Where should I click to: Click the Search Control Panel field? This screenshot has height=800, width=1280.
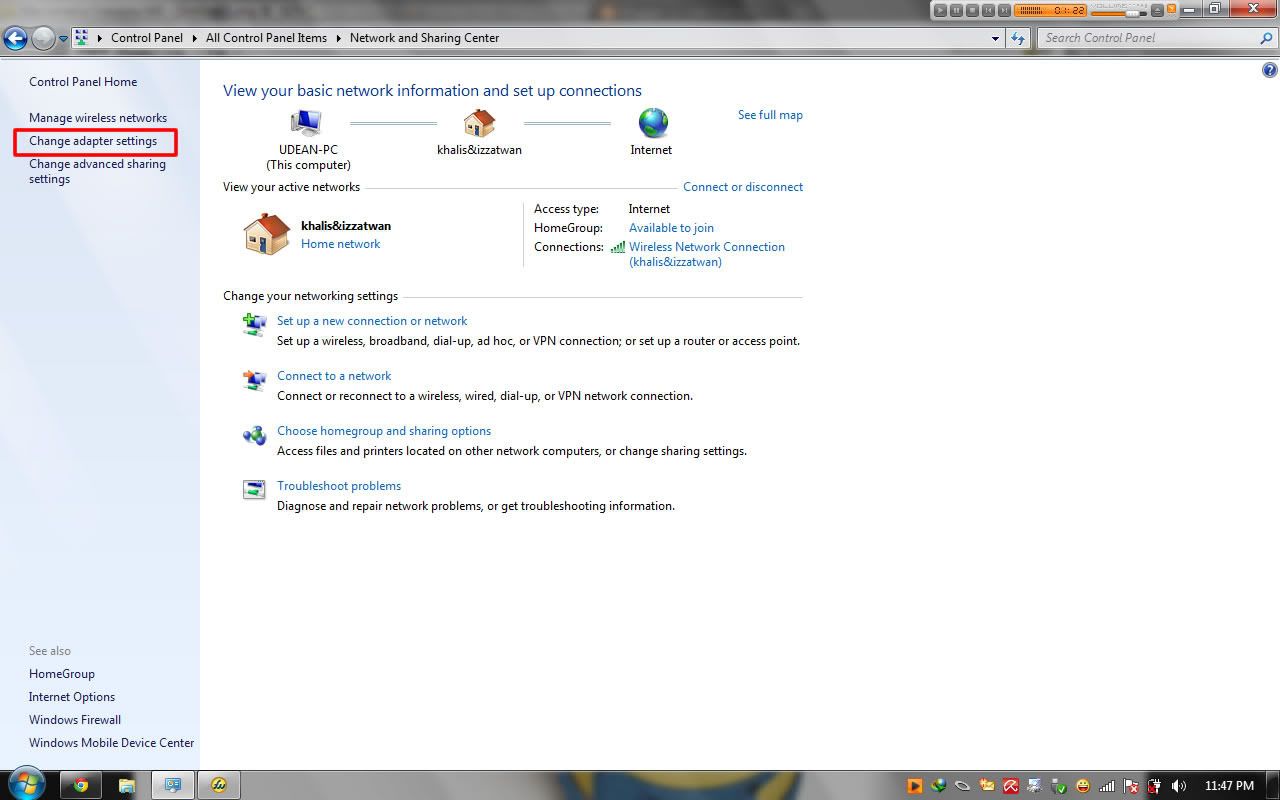coord(1148,38)
